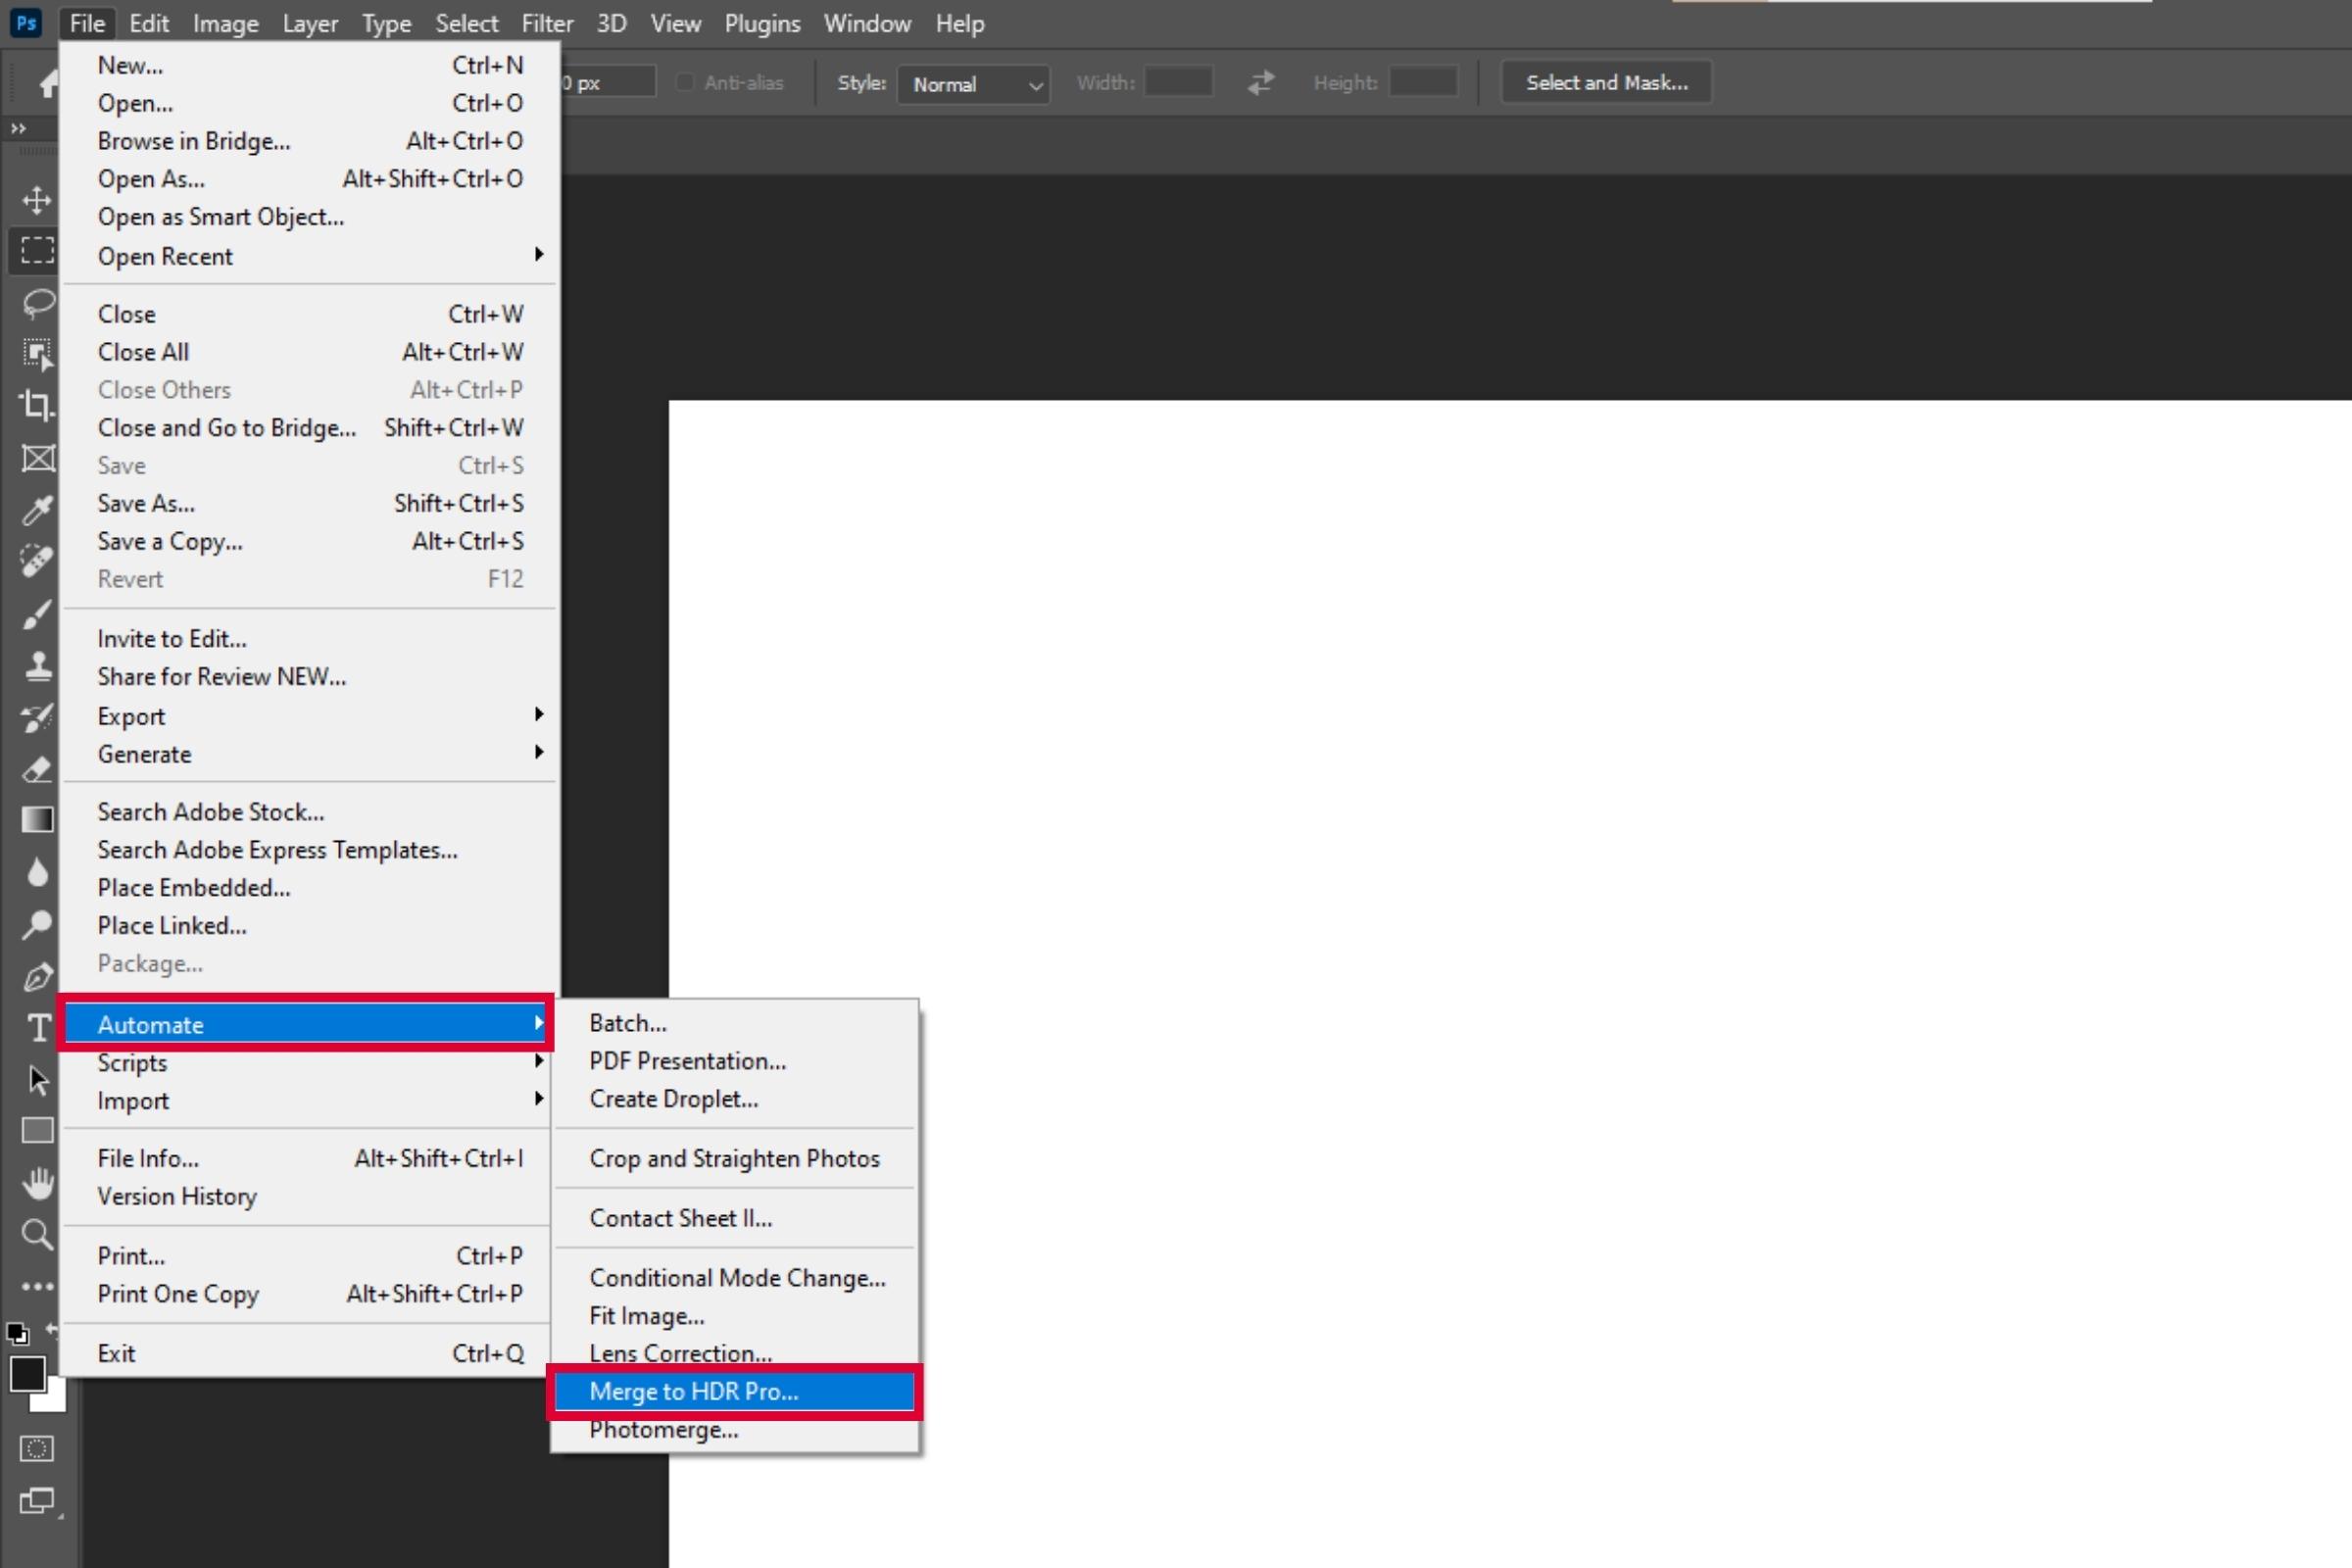Choose Place Embedded from File menu
This screenshot has height=1568, width=2352.
tap(310, 887)
